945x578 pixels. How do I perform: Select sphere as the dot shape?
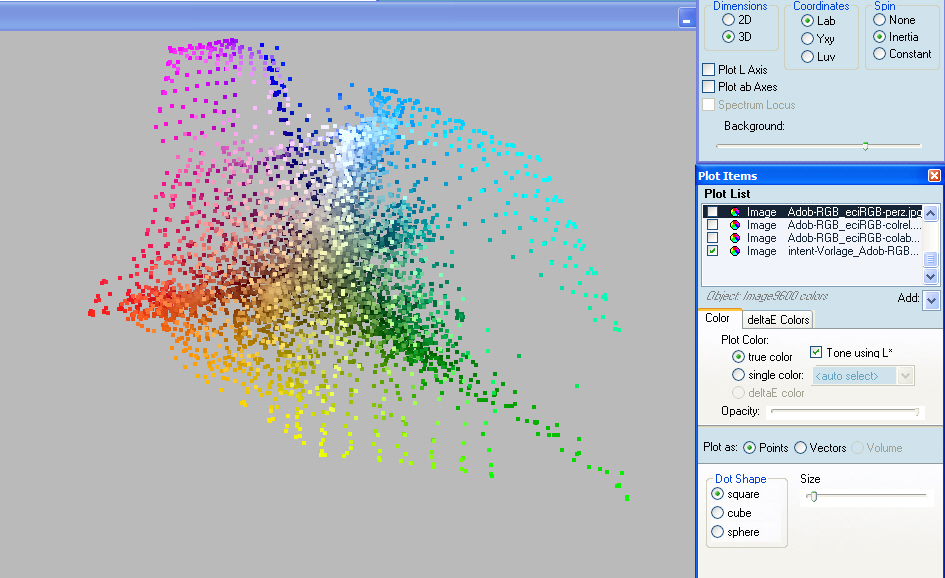tap(717, 532)
